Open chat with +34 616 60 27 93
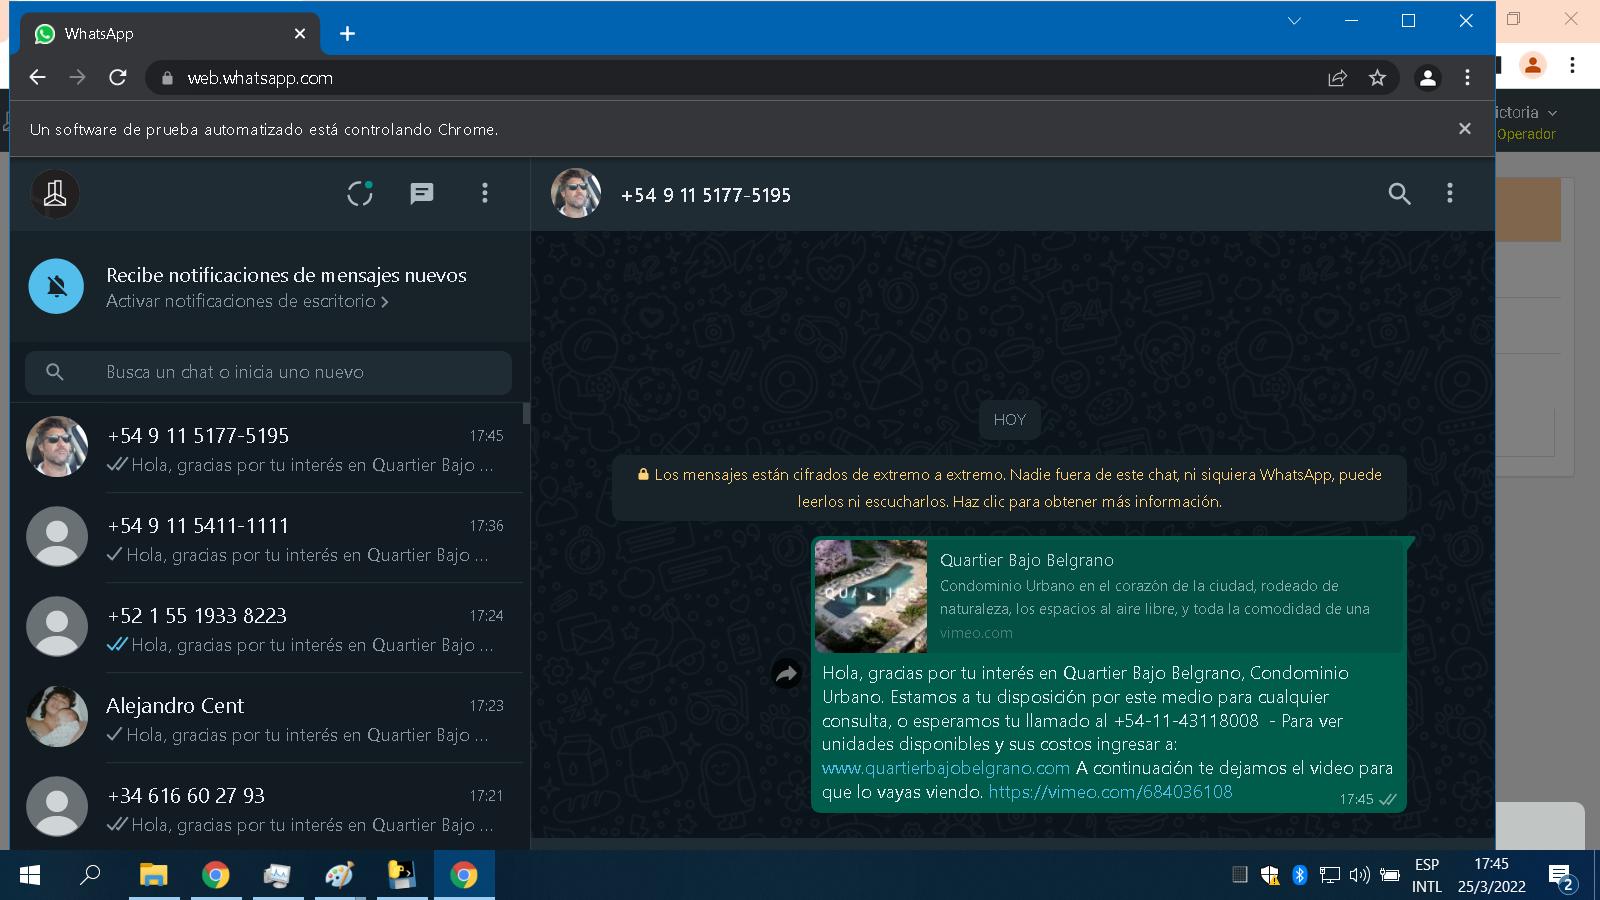The image size is (1600, 900). (x=267, y=807)
